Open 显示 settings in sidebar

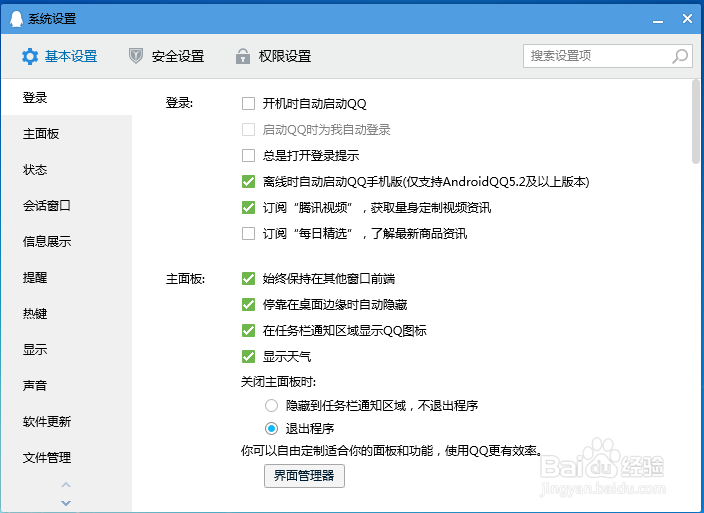pos(66,349)
